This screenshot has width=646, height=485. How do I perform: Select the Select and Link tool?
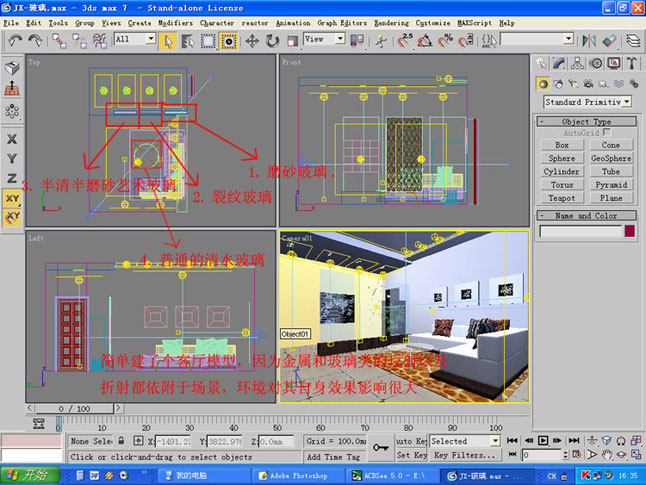click(59, 41)
